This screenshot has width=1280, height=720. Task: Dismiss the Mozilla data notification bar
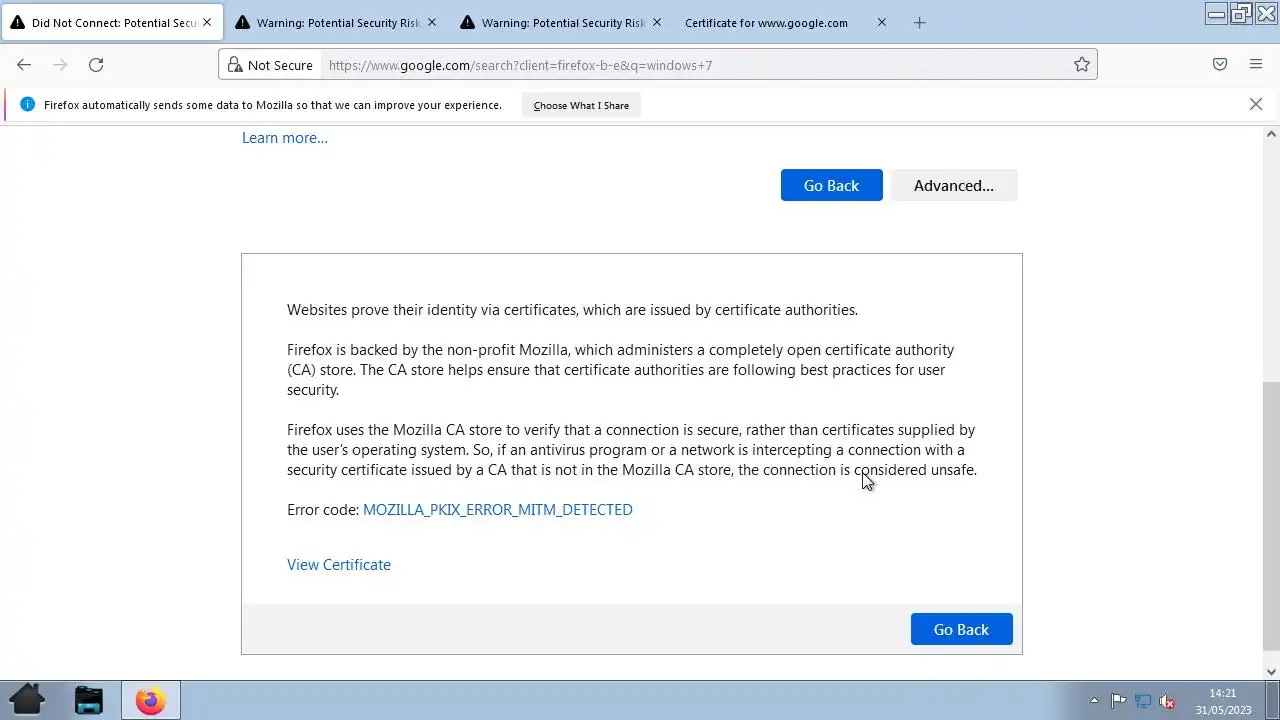[x=1256, y=104]
